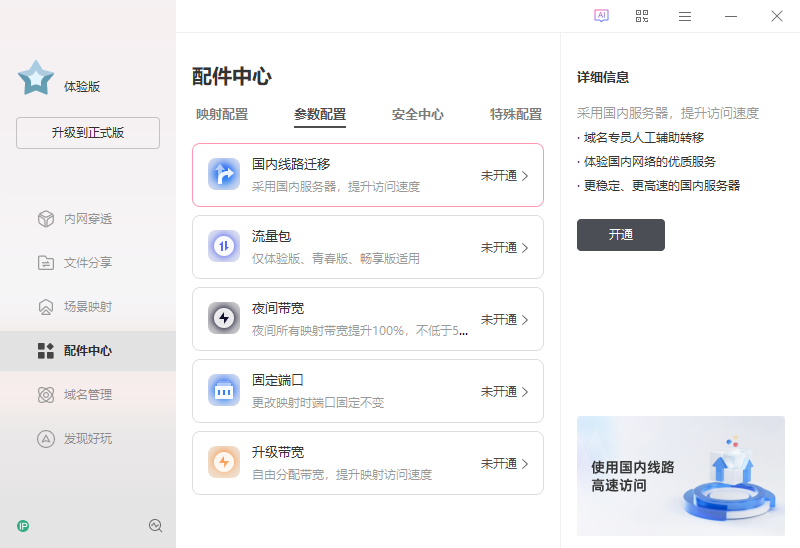Image resolution: width=800 pixels, height=548 pixels.
Task: Open the hamburger menu in title bar
Action: (x=685, y=16)
